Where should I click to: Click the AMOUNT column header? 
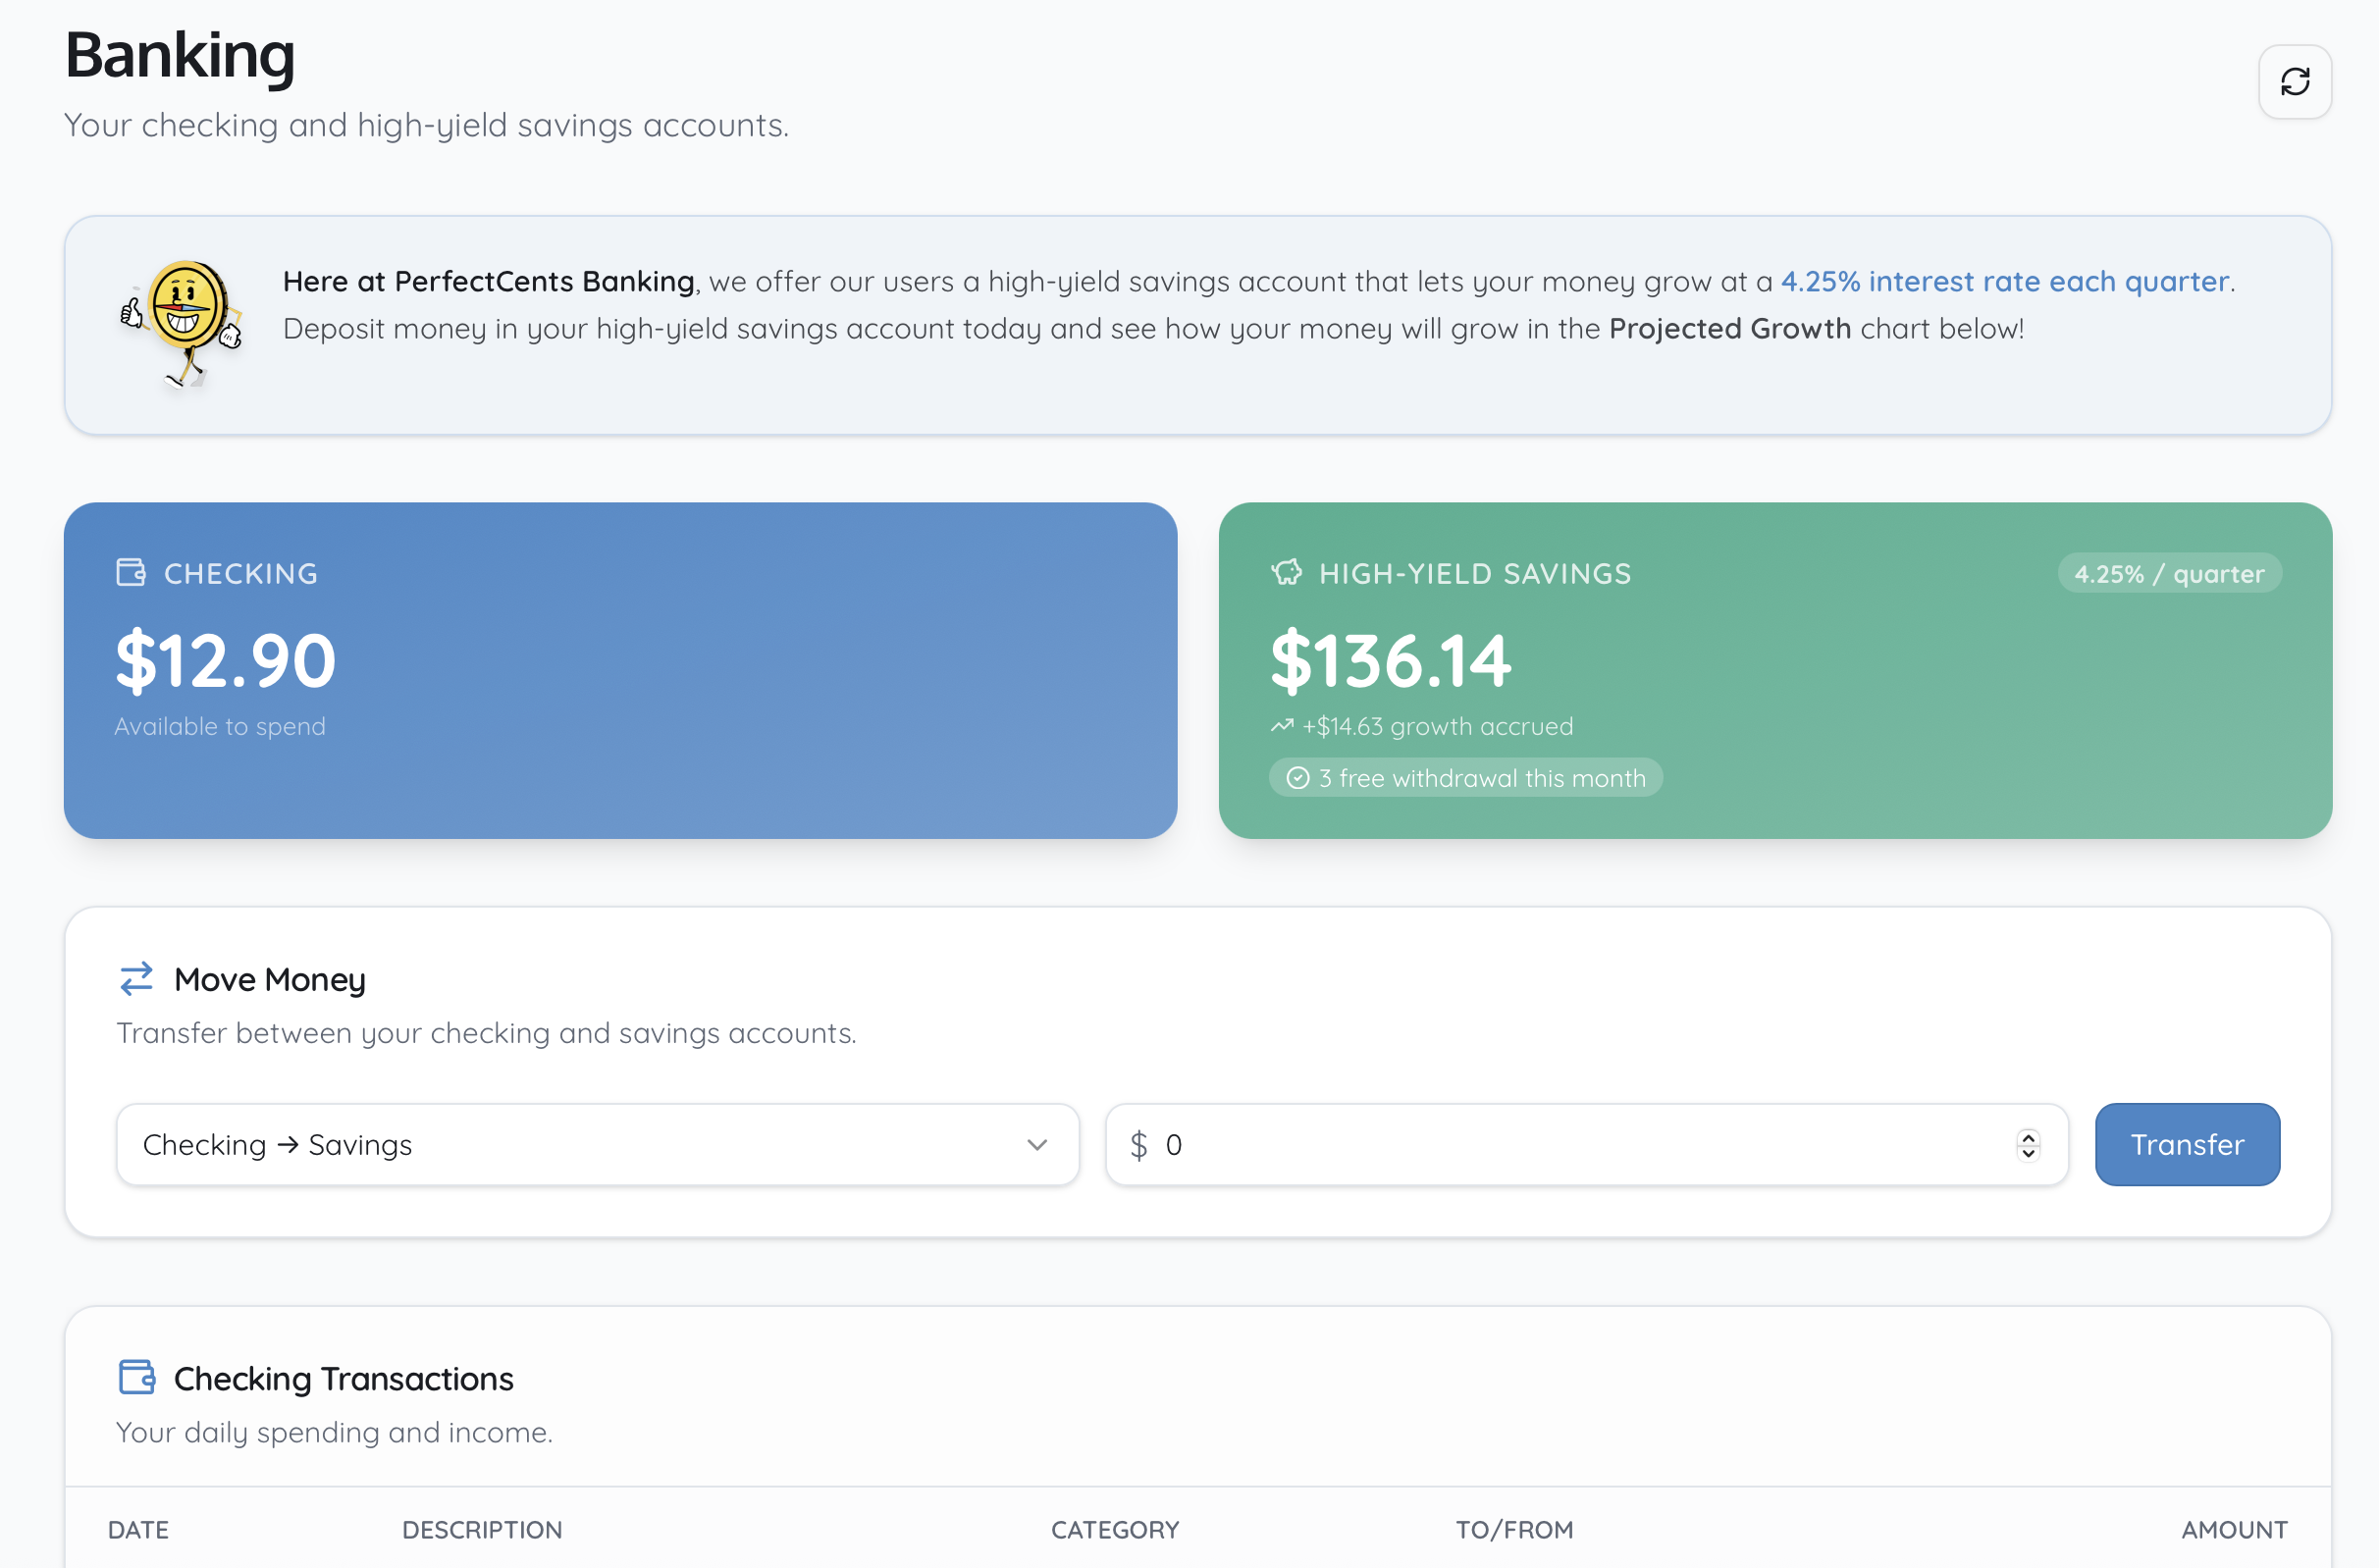tap(2233, 1529)
